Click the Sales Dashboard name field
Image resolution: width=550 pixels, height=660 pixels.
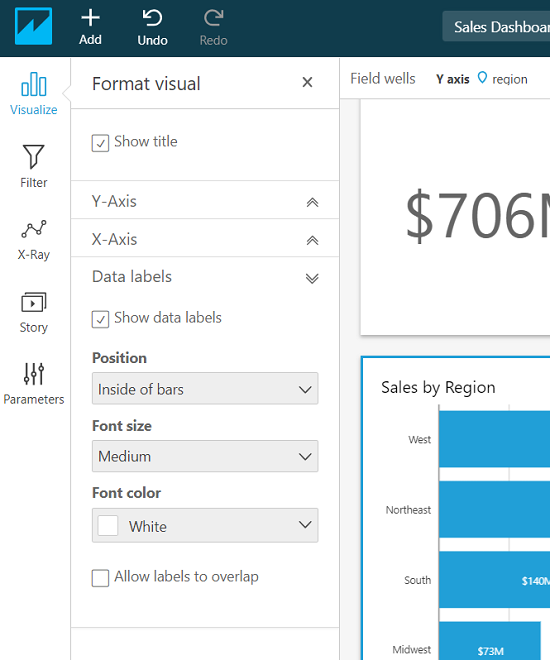[496, 27]
